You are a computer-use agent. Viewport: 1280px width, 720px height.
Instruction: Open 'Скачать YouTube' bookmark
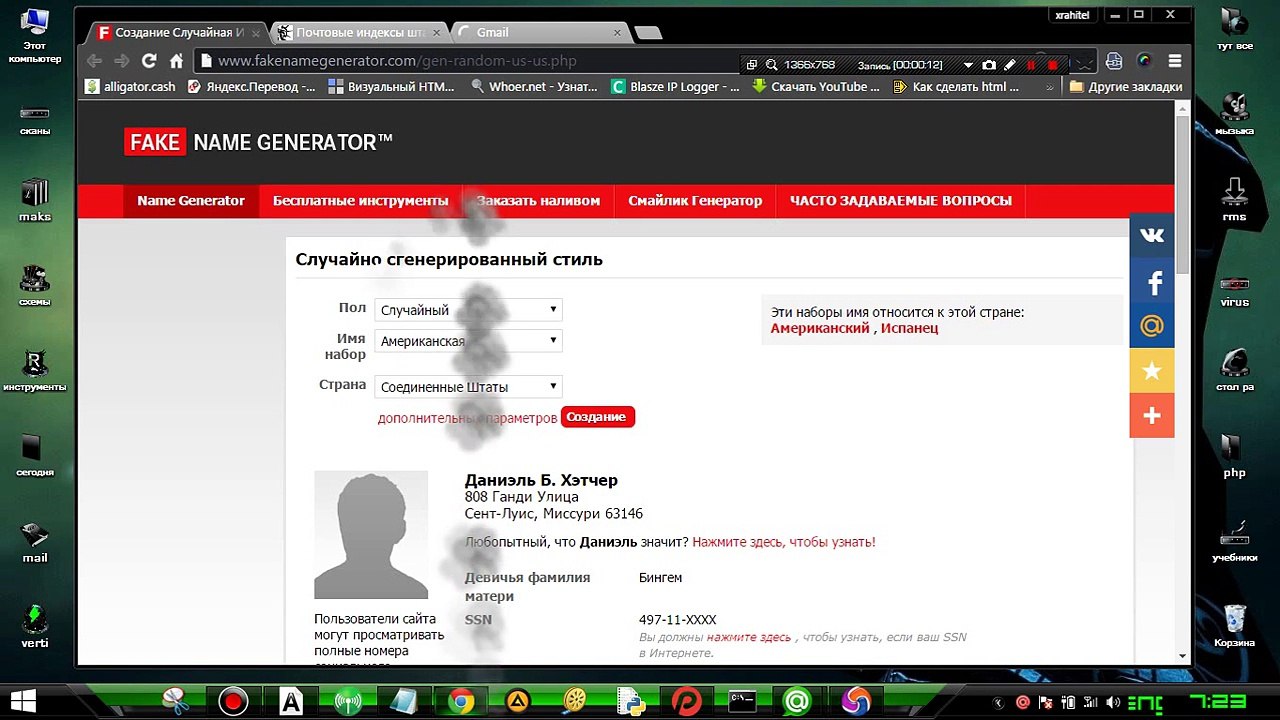coord(816,87)
